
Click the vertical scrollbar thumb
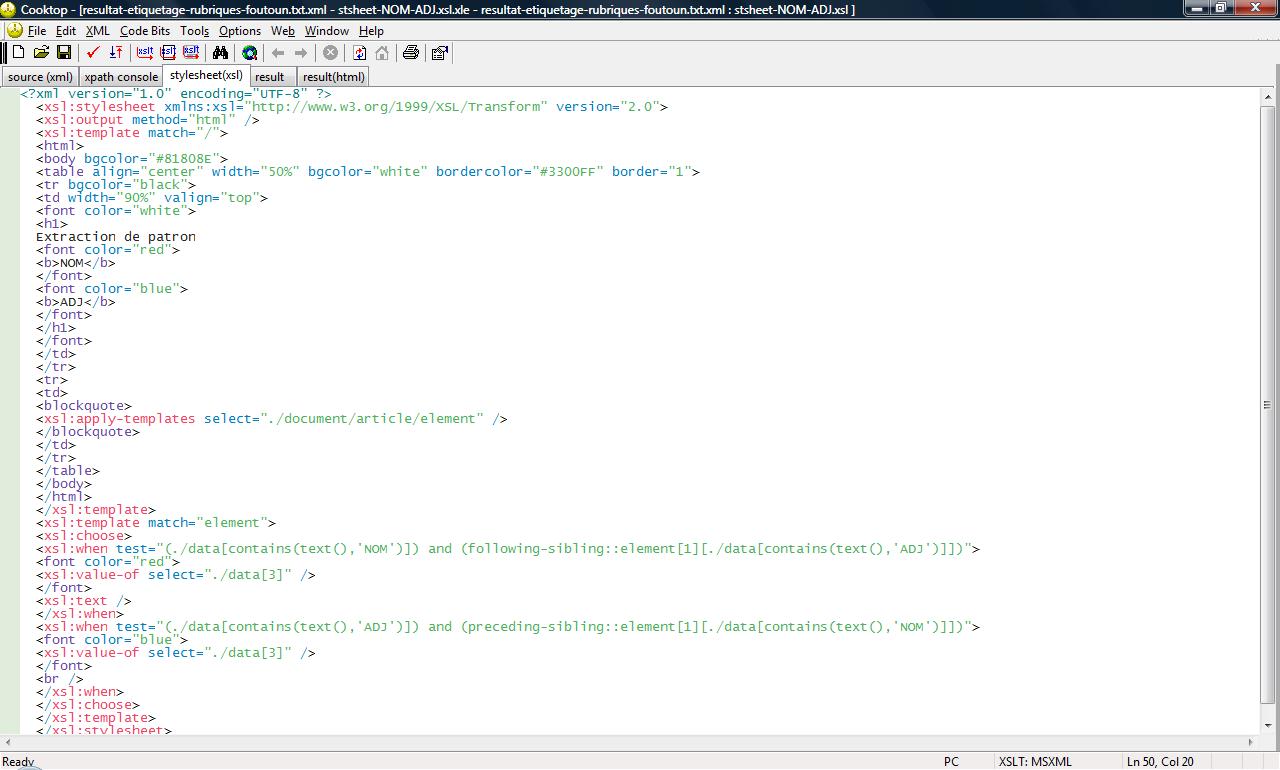[1267, 405]
